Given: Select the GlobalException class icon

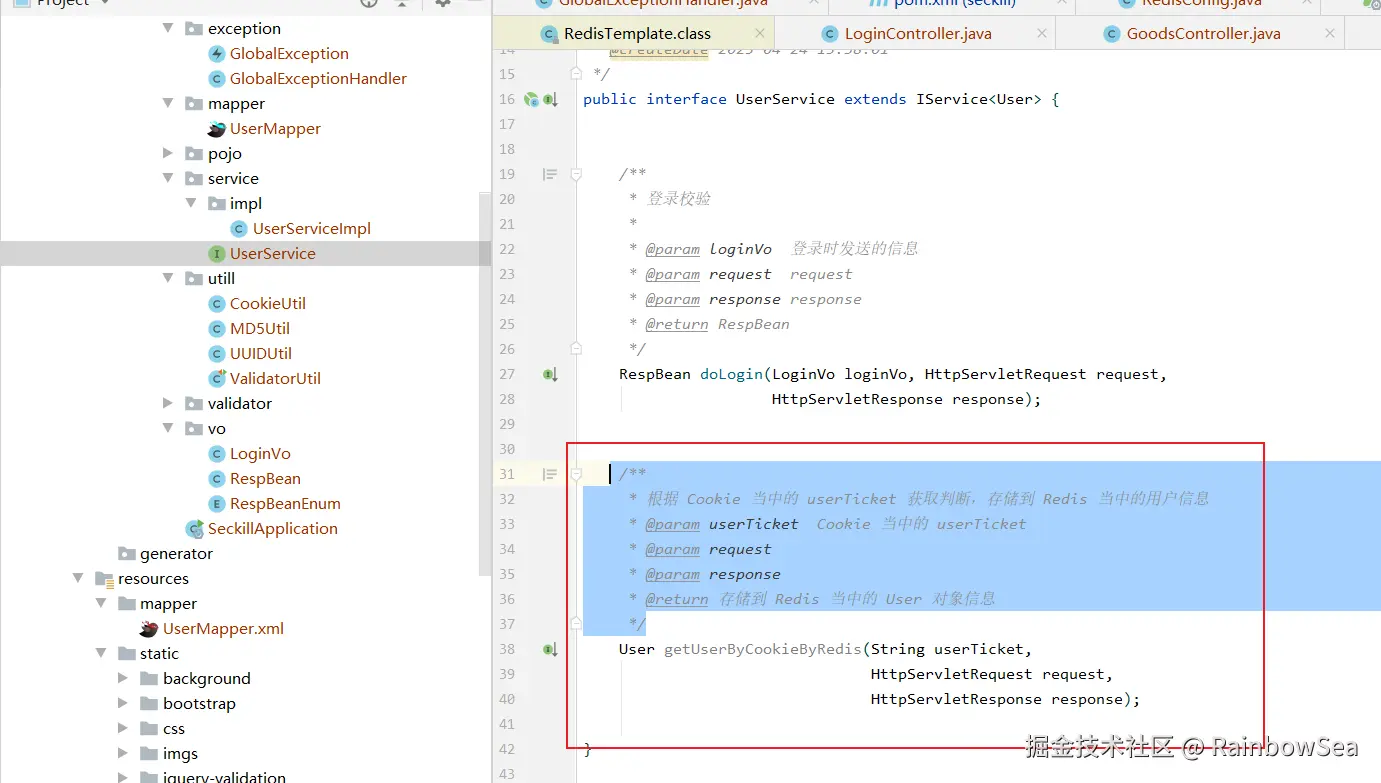Looking at the screenshot, I should pyautogui.click(x=216, y=54).
